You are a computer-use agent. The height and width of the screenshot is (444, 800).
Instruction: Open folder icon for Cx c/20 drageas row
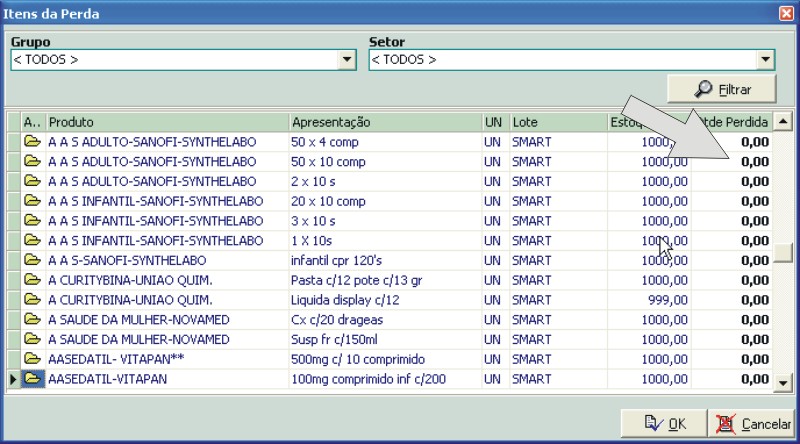[x=32, y=319]
